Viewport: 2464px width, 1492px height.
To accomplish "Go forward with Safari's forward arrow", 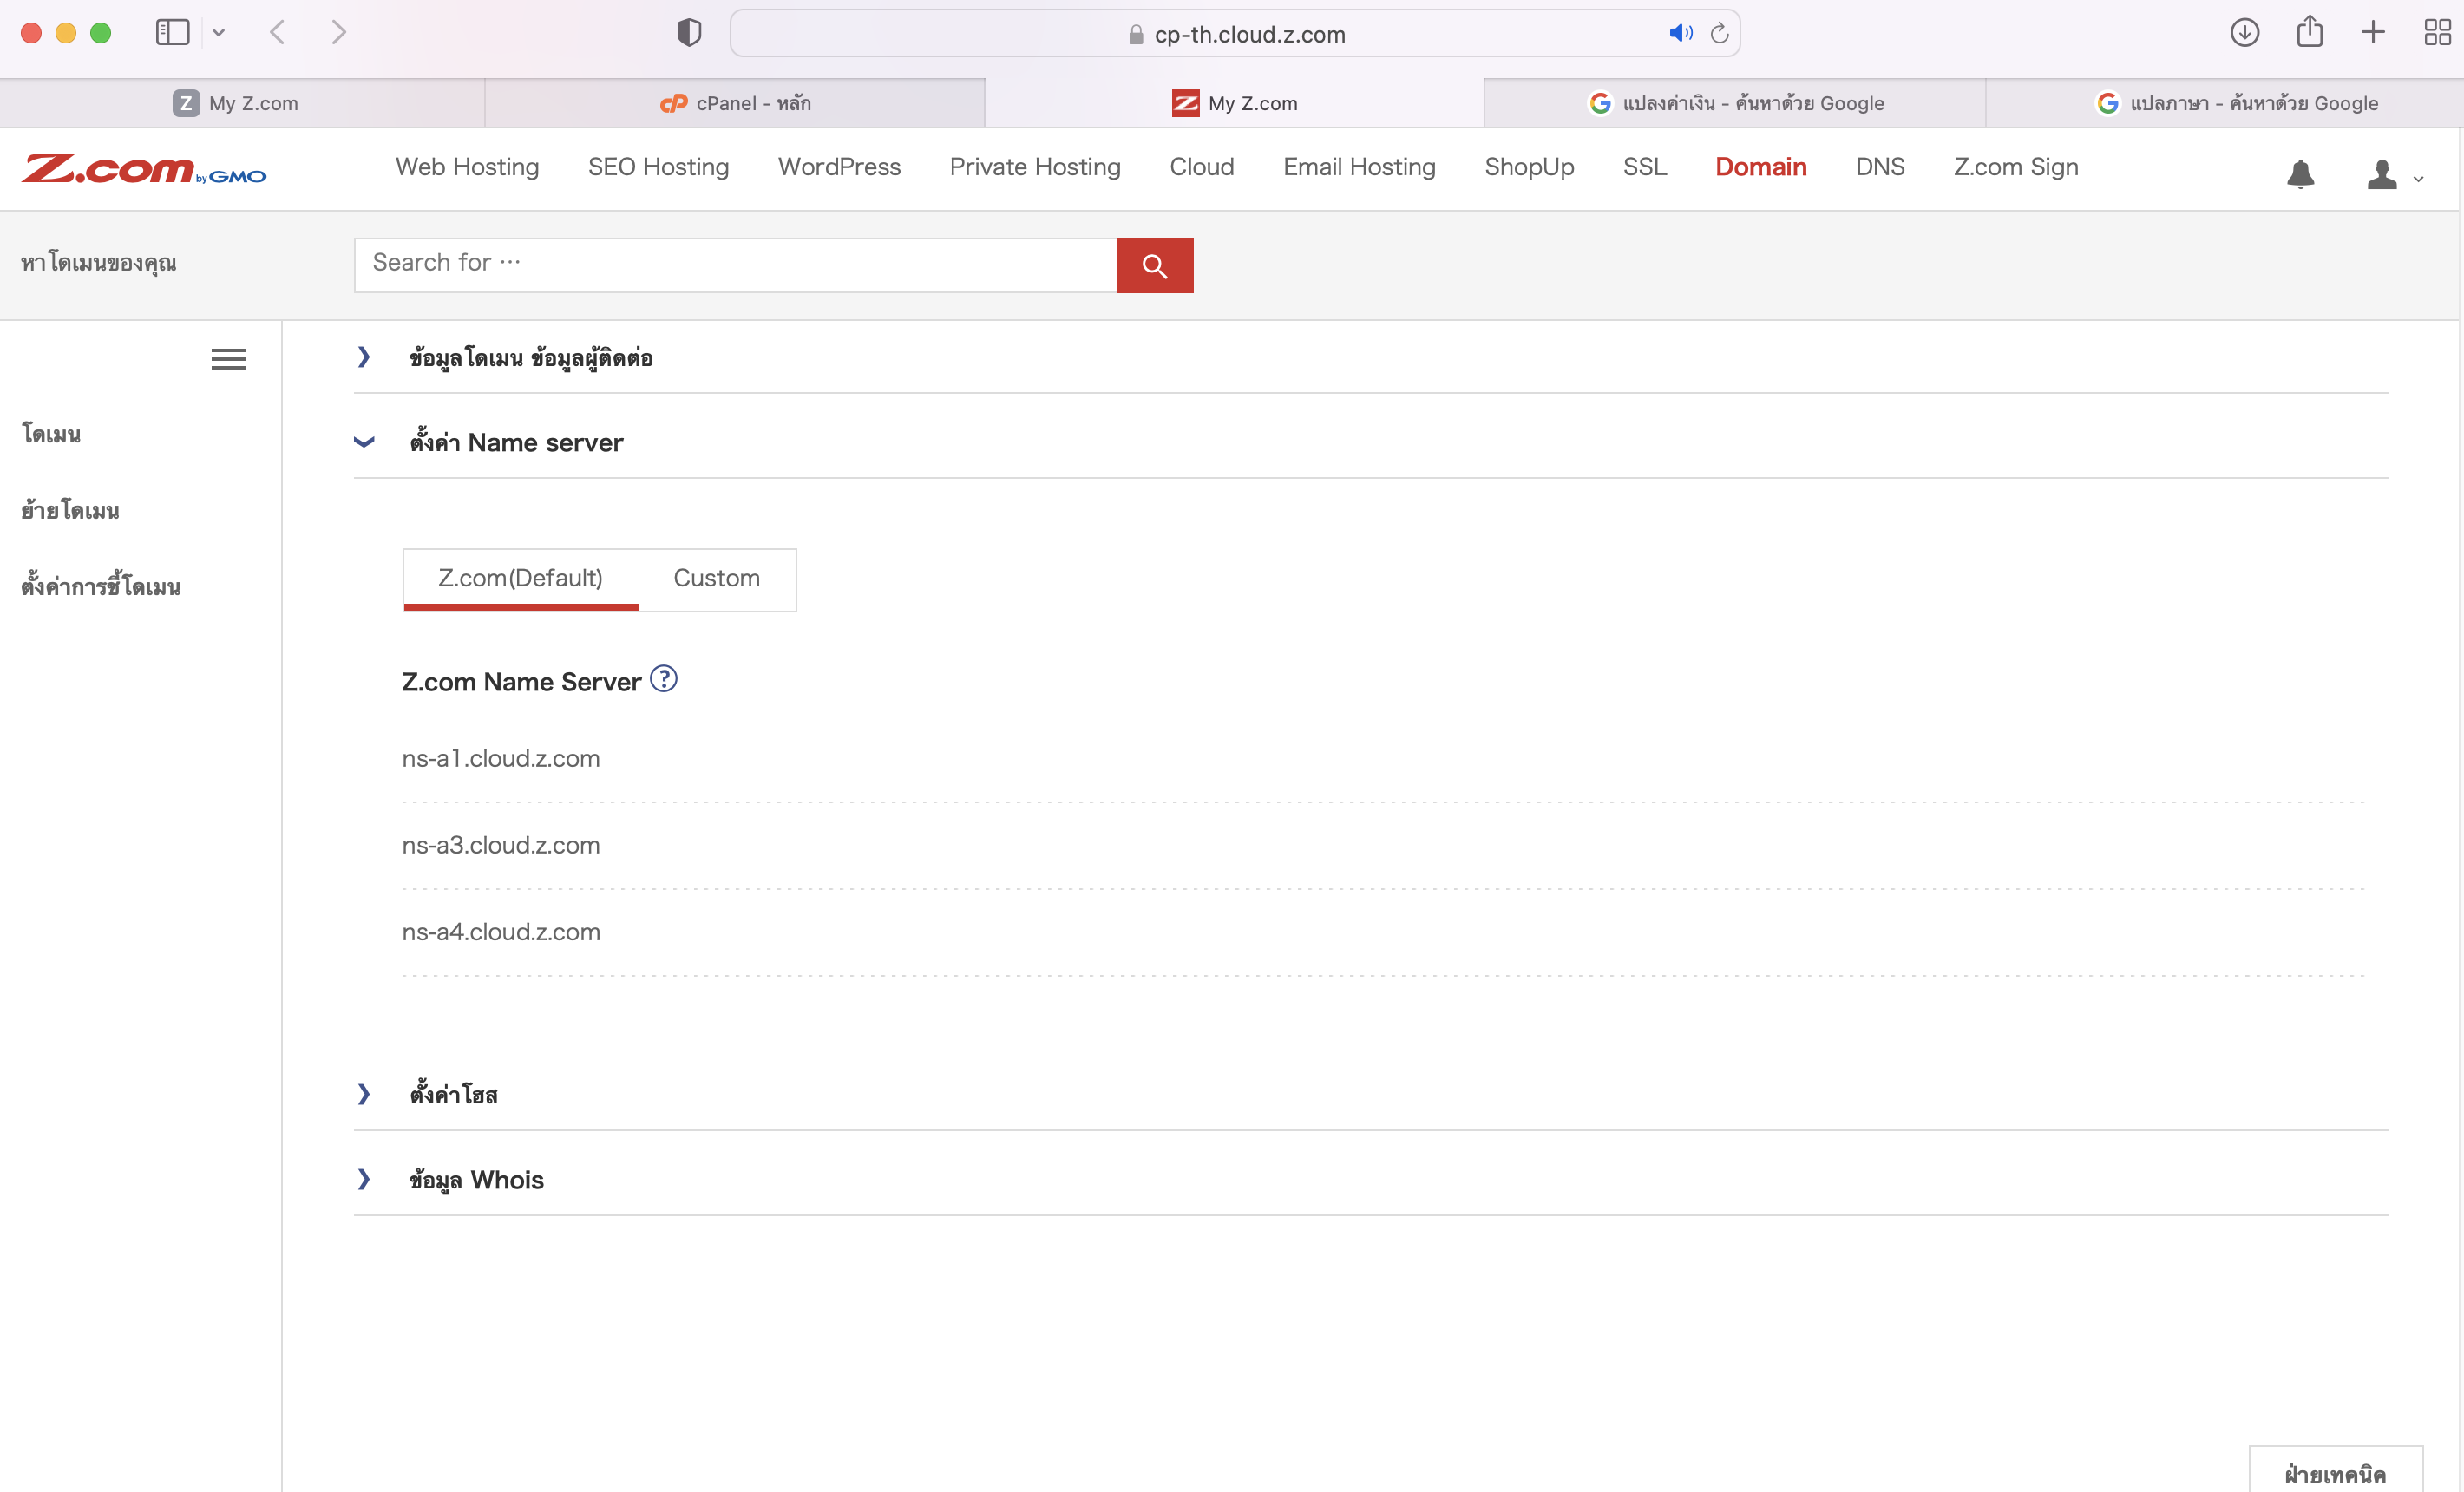I will click(339, 33).
